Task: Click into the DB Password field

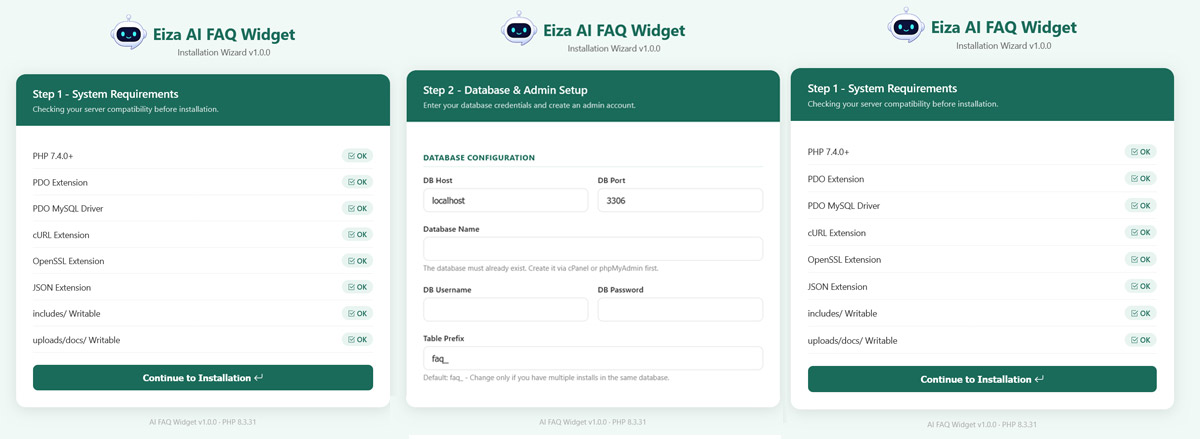Action: point(680,309)
